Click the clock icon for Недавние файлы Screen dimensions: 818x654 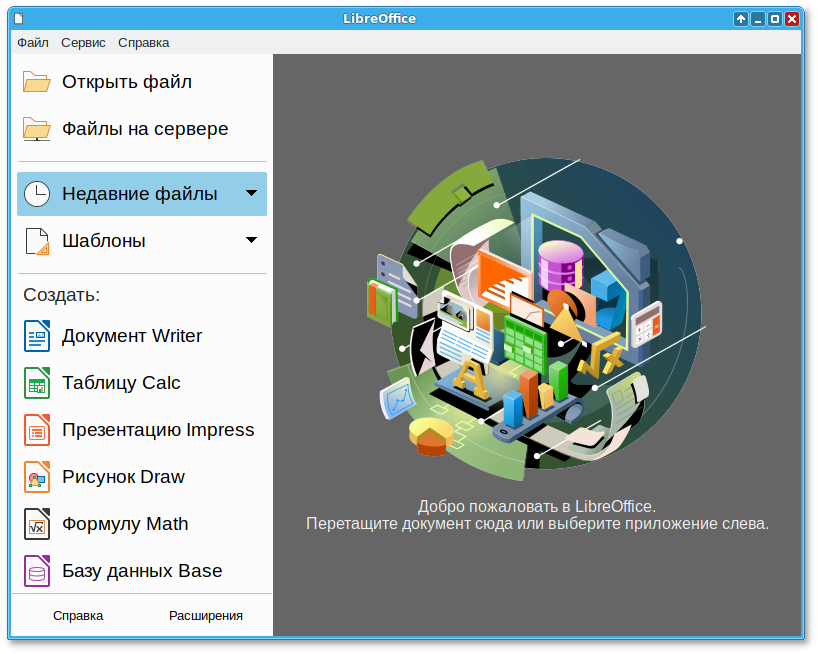coord(37,194)
